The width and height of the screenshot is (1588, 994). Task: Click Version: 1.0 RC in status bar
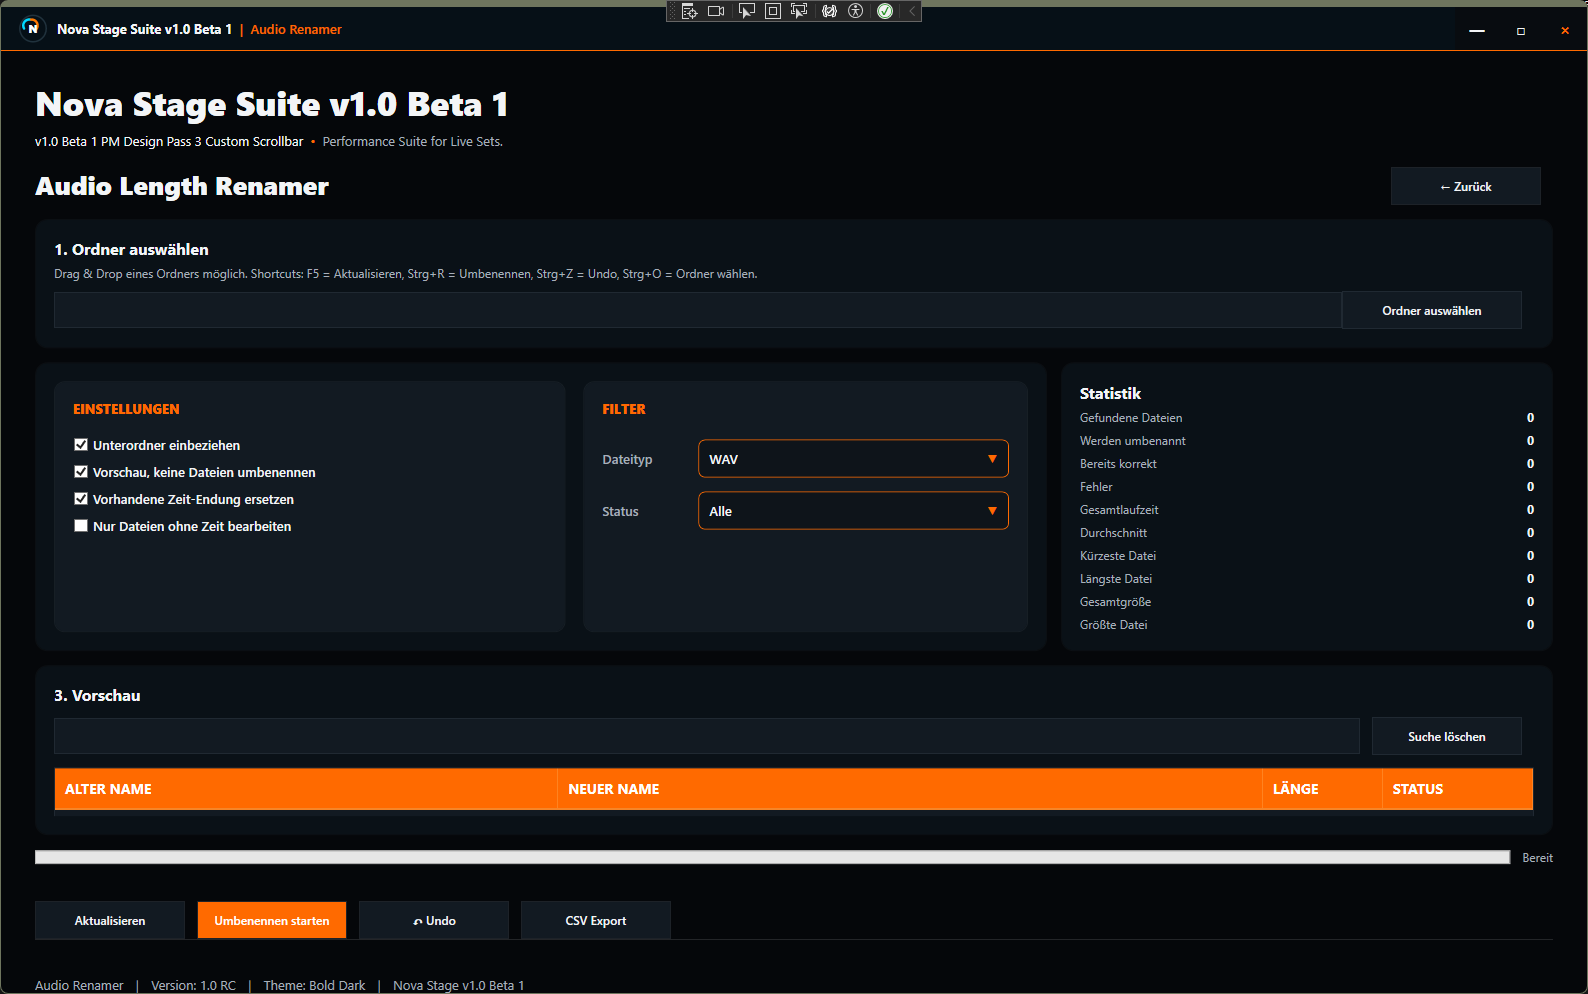[x=193, y=985]
